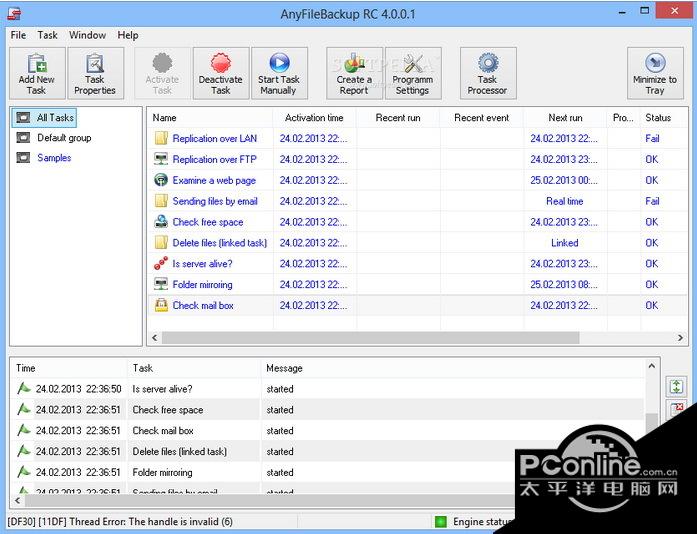The image size is (697, 534).
Task: Click the log Message column header
Action: (x=453, y=368)
